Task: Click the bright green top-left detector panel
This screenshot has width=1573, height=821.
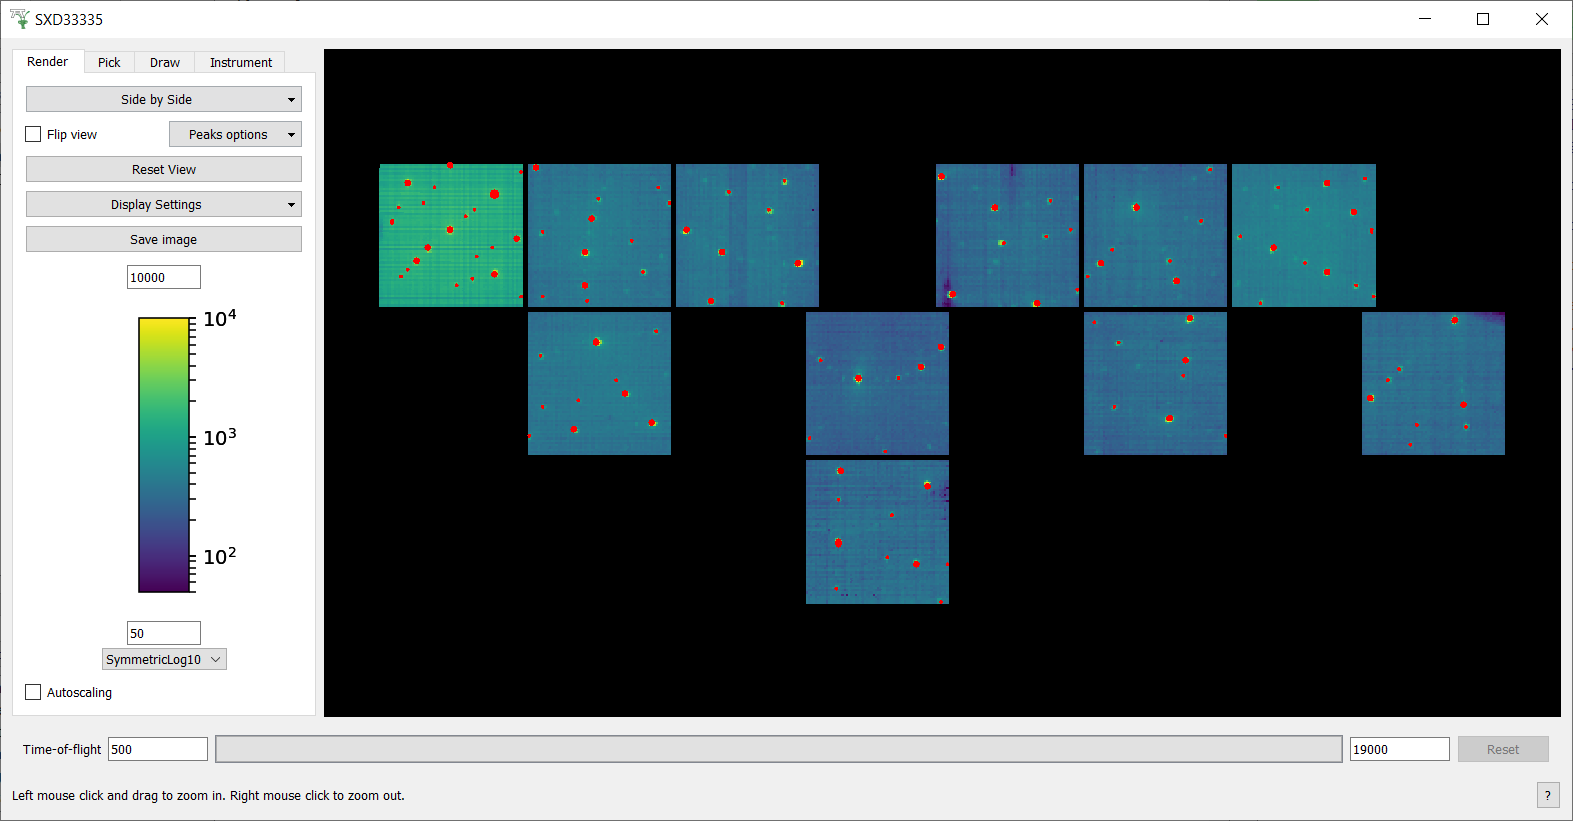Action: coord(450,235)
